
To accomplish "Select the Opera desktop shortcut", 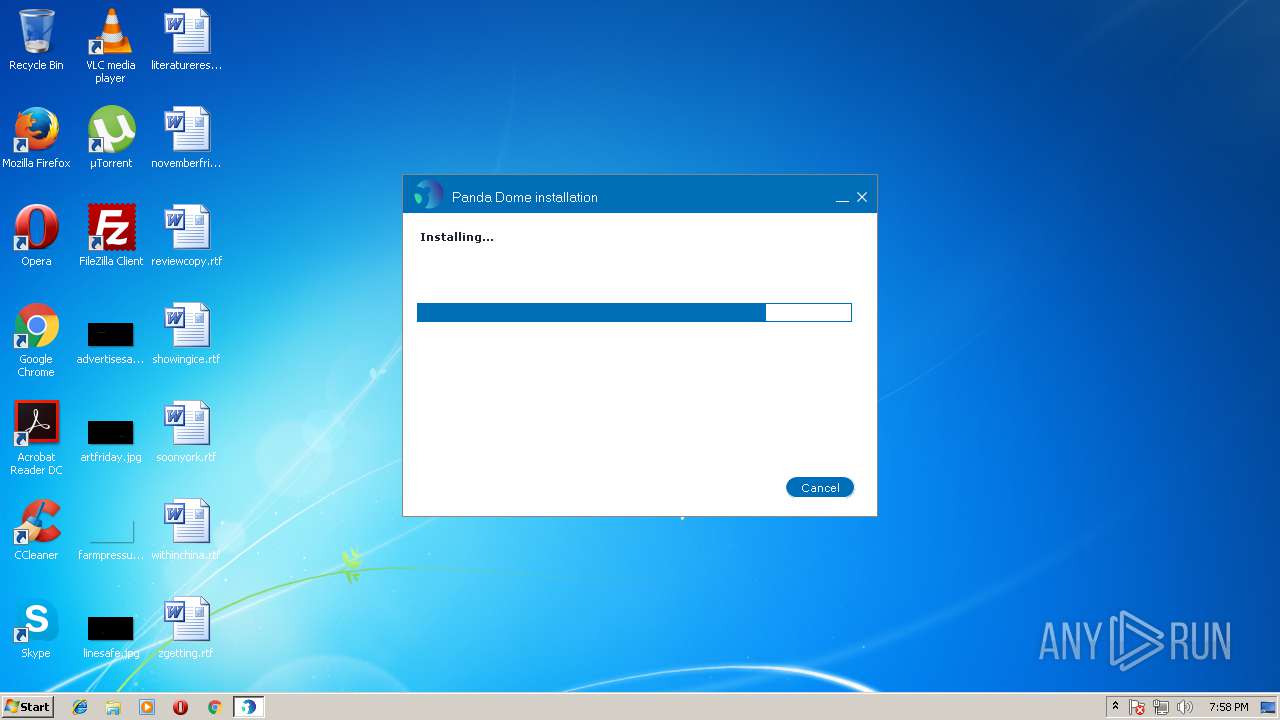I will pyautogui.click(x=36, y=236).
